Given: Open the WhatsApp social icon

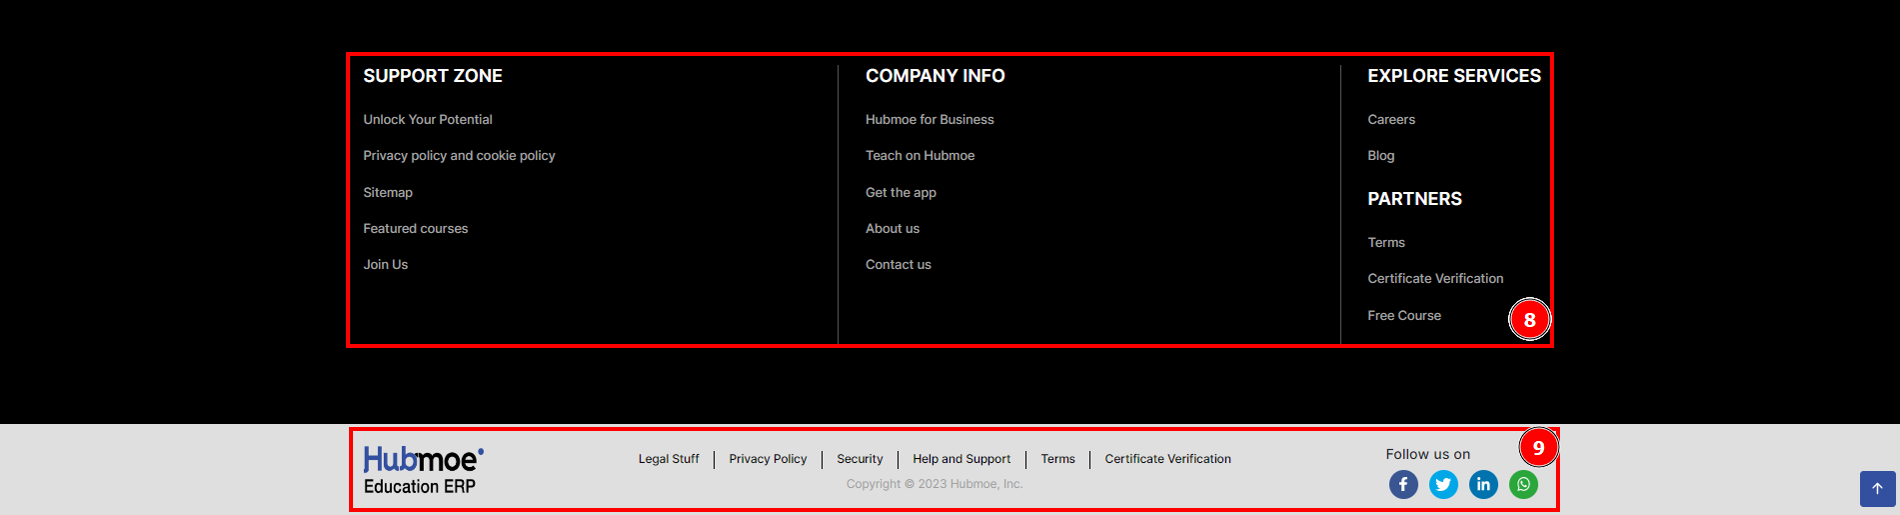Looking at the screenshot, I should (x=1523, y=485).
